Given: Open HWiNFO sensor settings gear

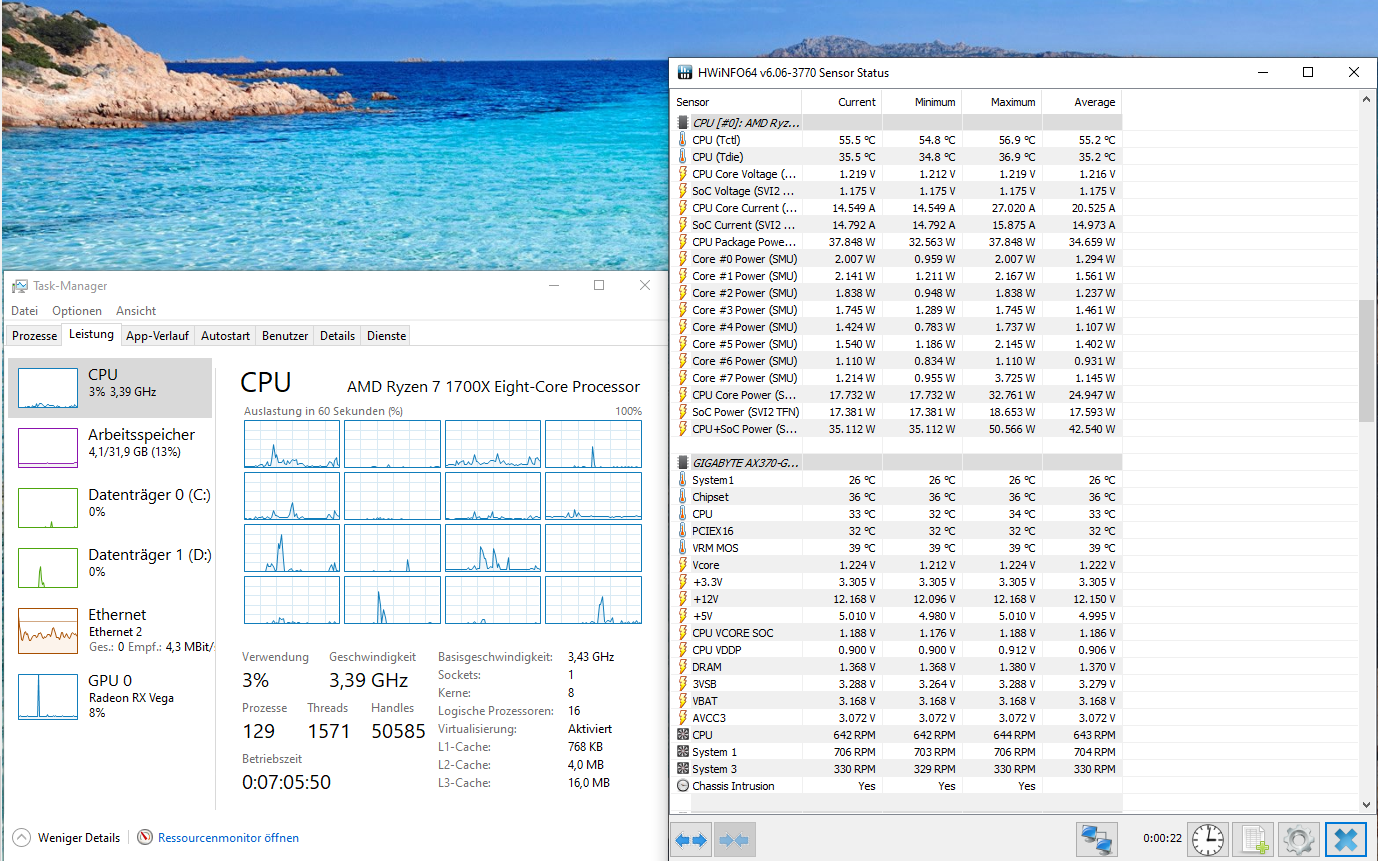Looking at the screenshot, I should pyautogui.click(x=1298, y=839).
